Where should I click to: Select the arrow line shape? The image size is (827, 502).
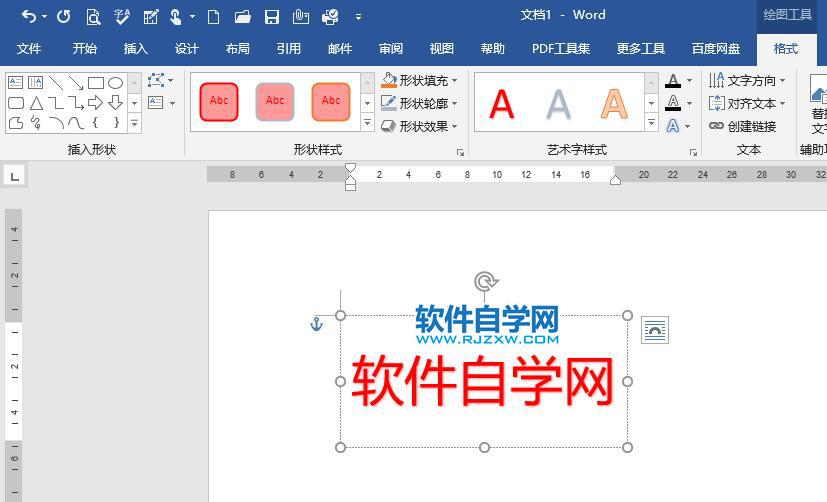(x=75, y=83)
